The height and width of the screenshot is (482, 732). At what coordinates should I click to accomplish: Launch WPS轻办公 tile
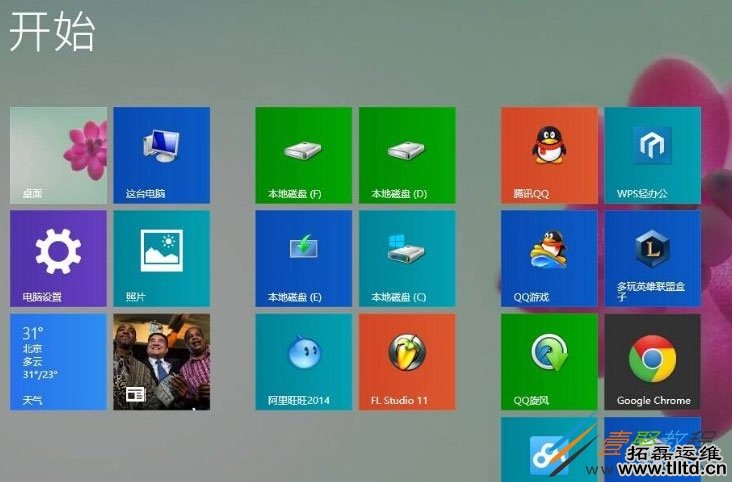[x=653, y=155]
